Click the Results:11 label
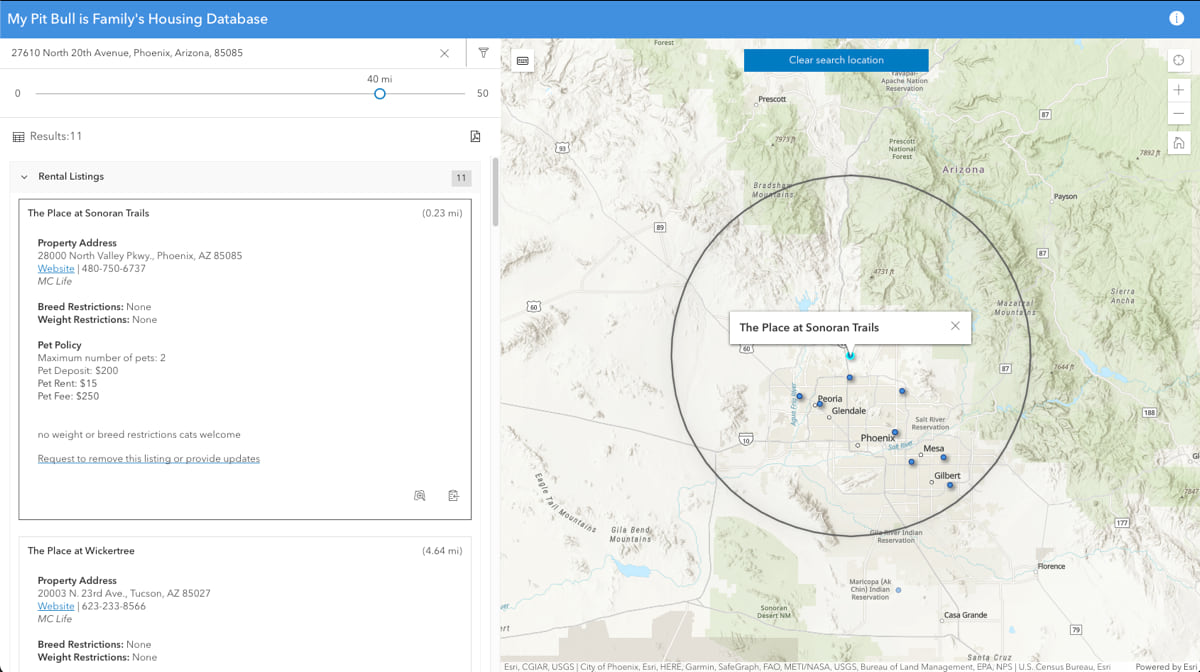 pyautogui.click(x=56, y=136)
